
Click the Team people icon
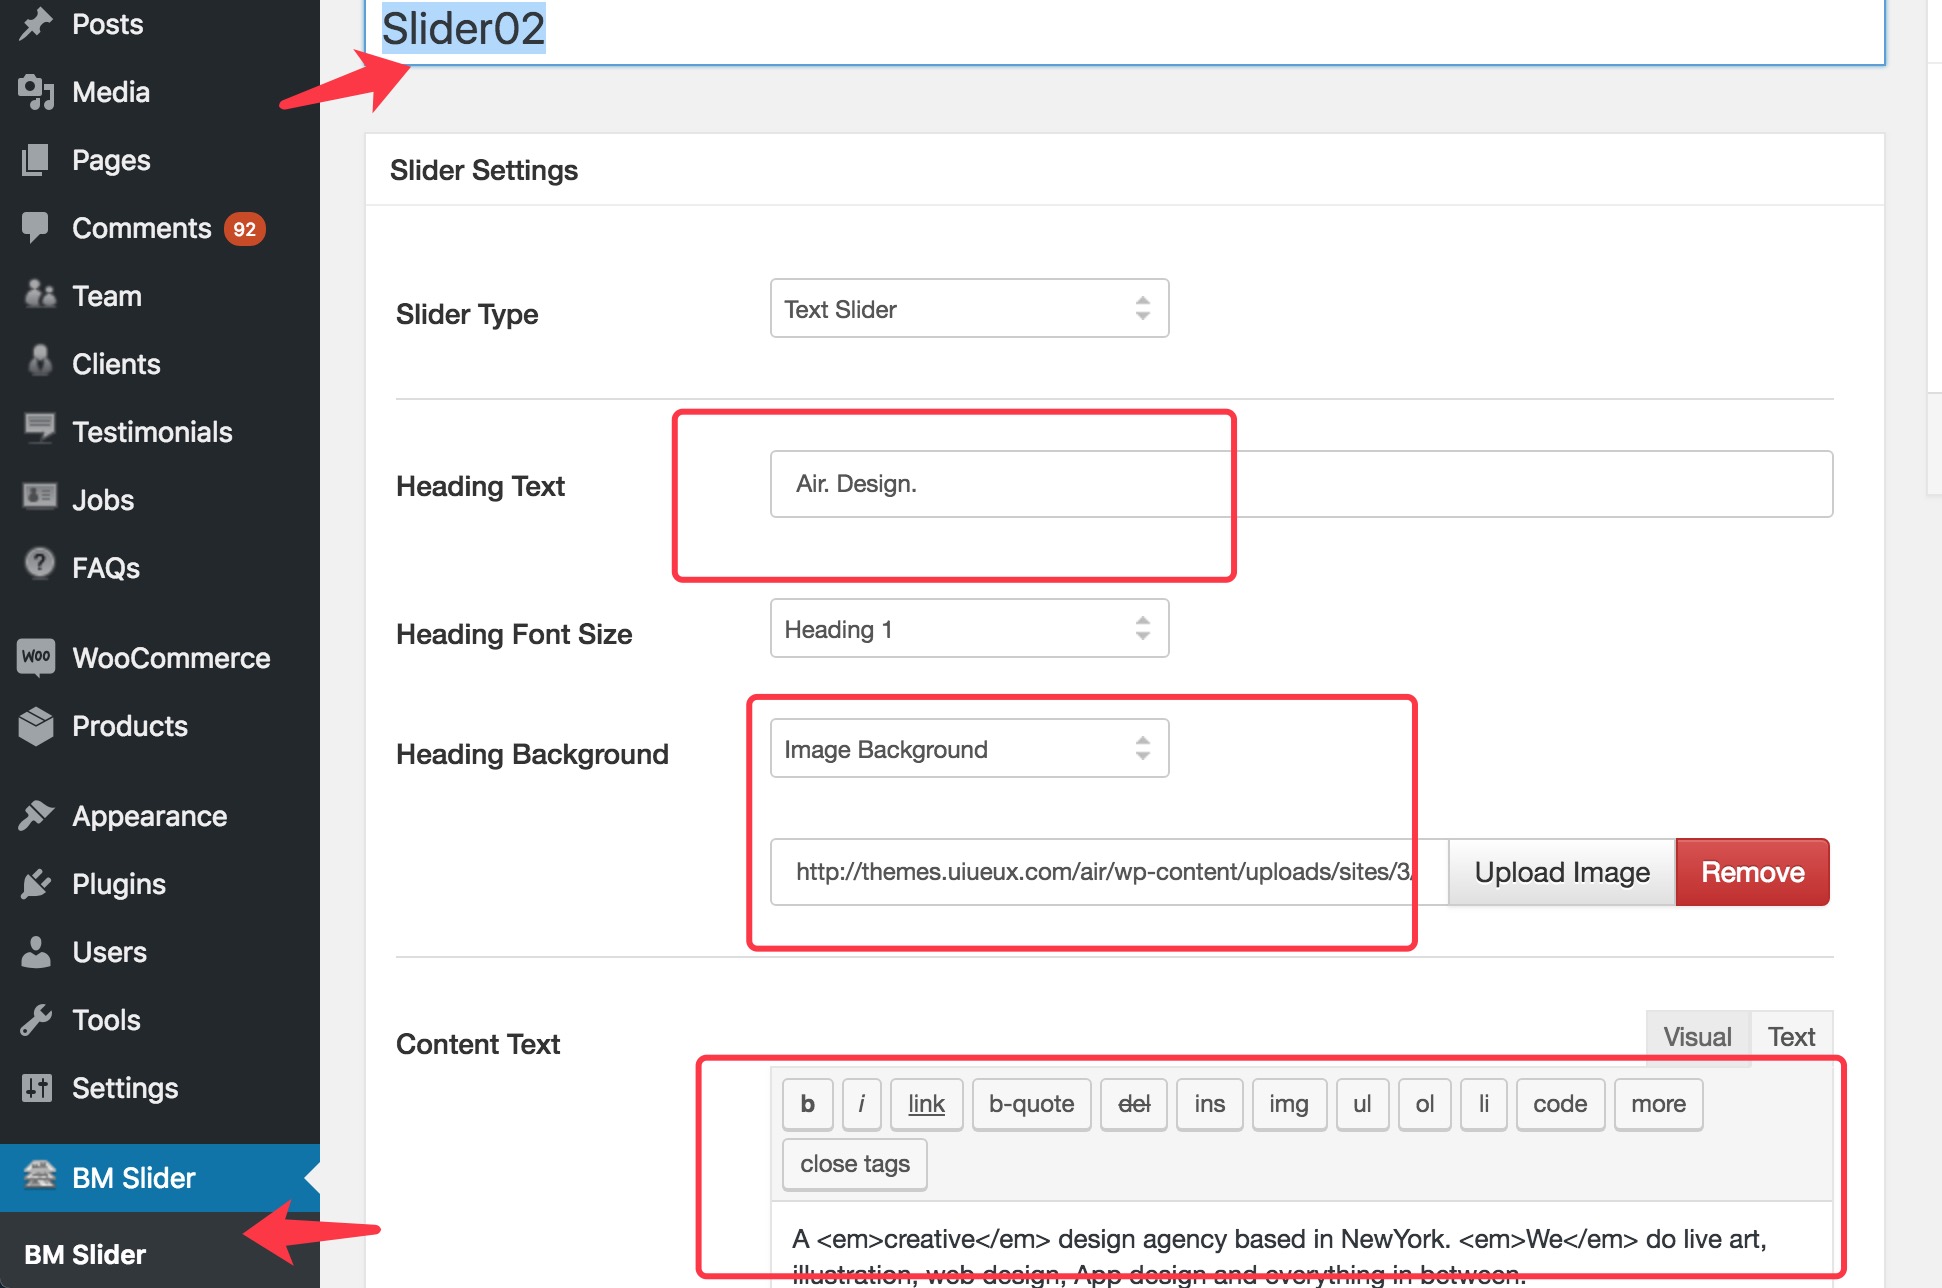pos(39,295)
